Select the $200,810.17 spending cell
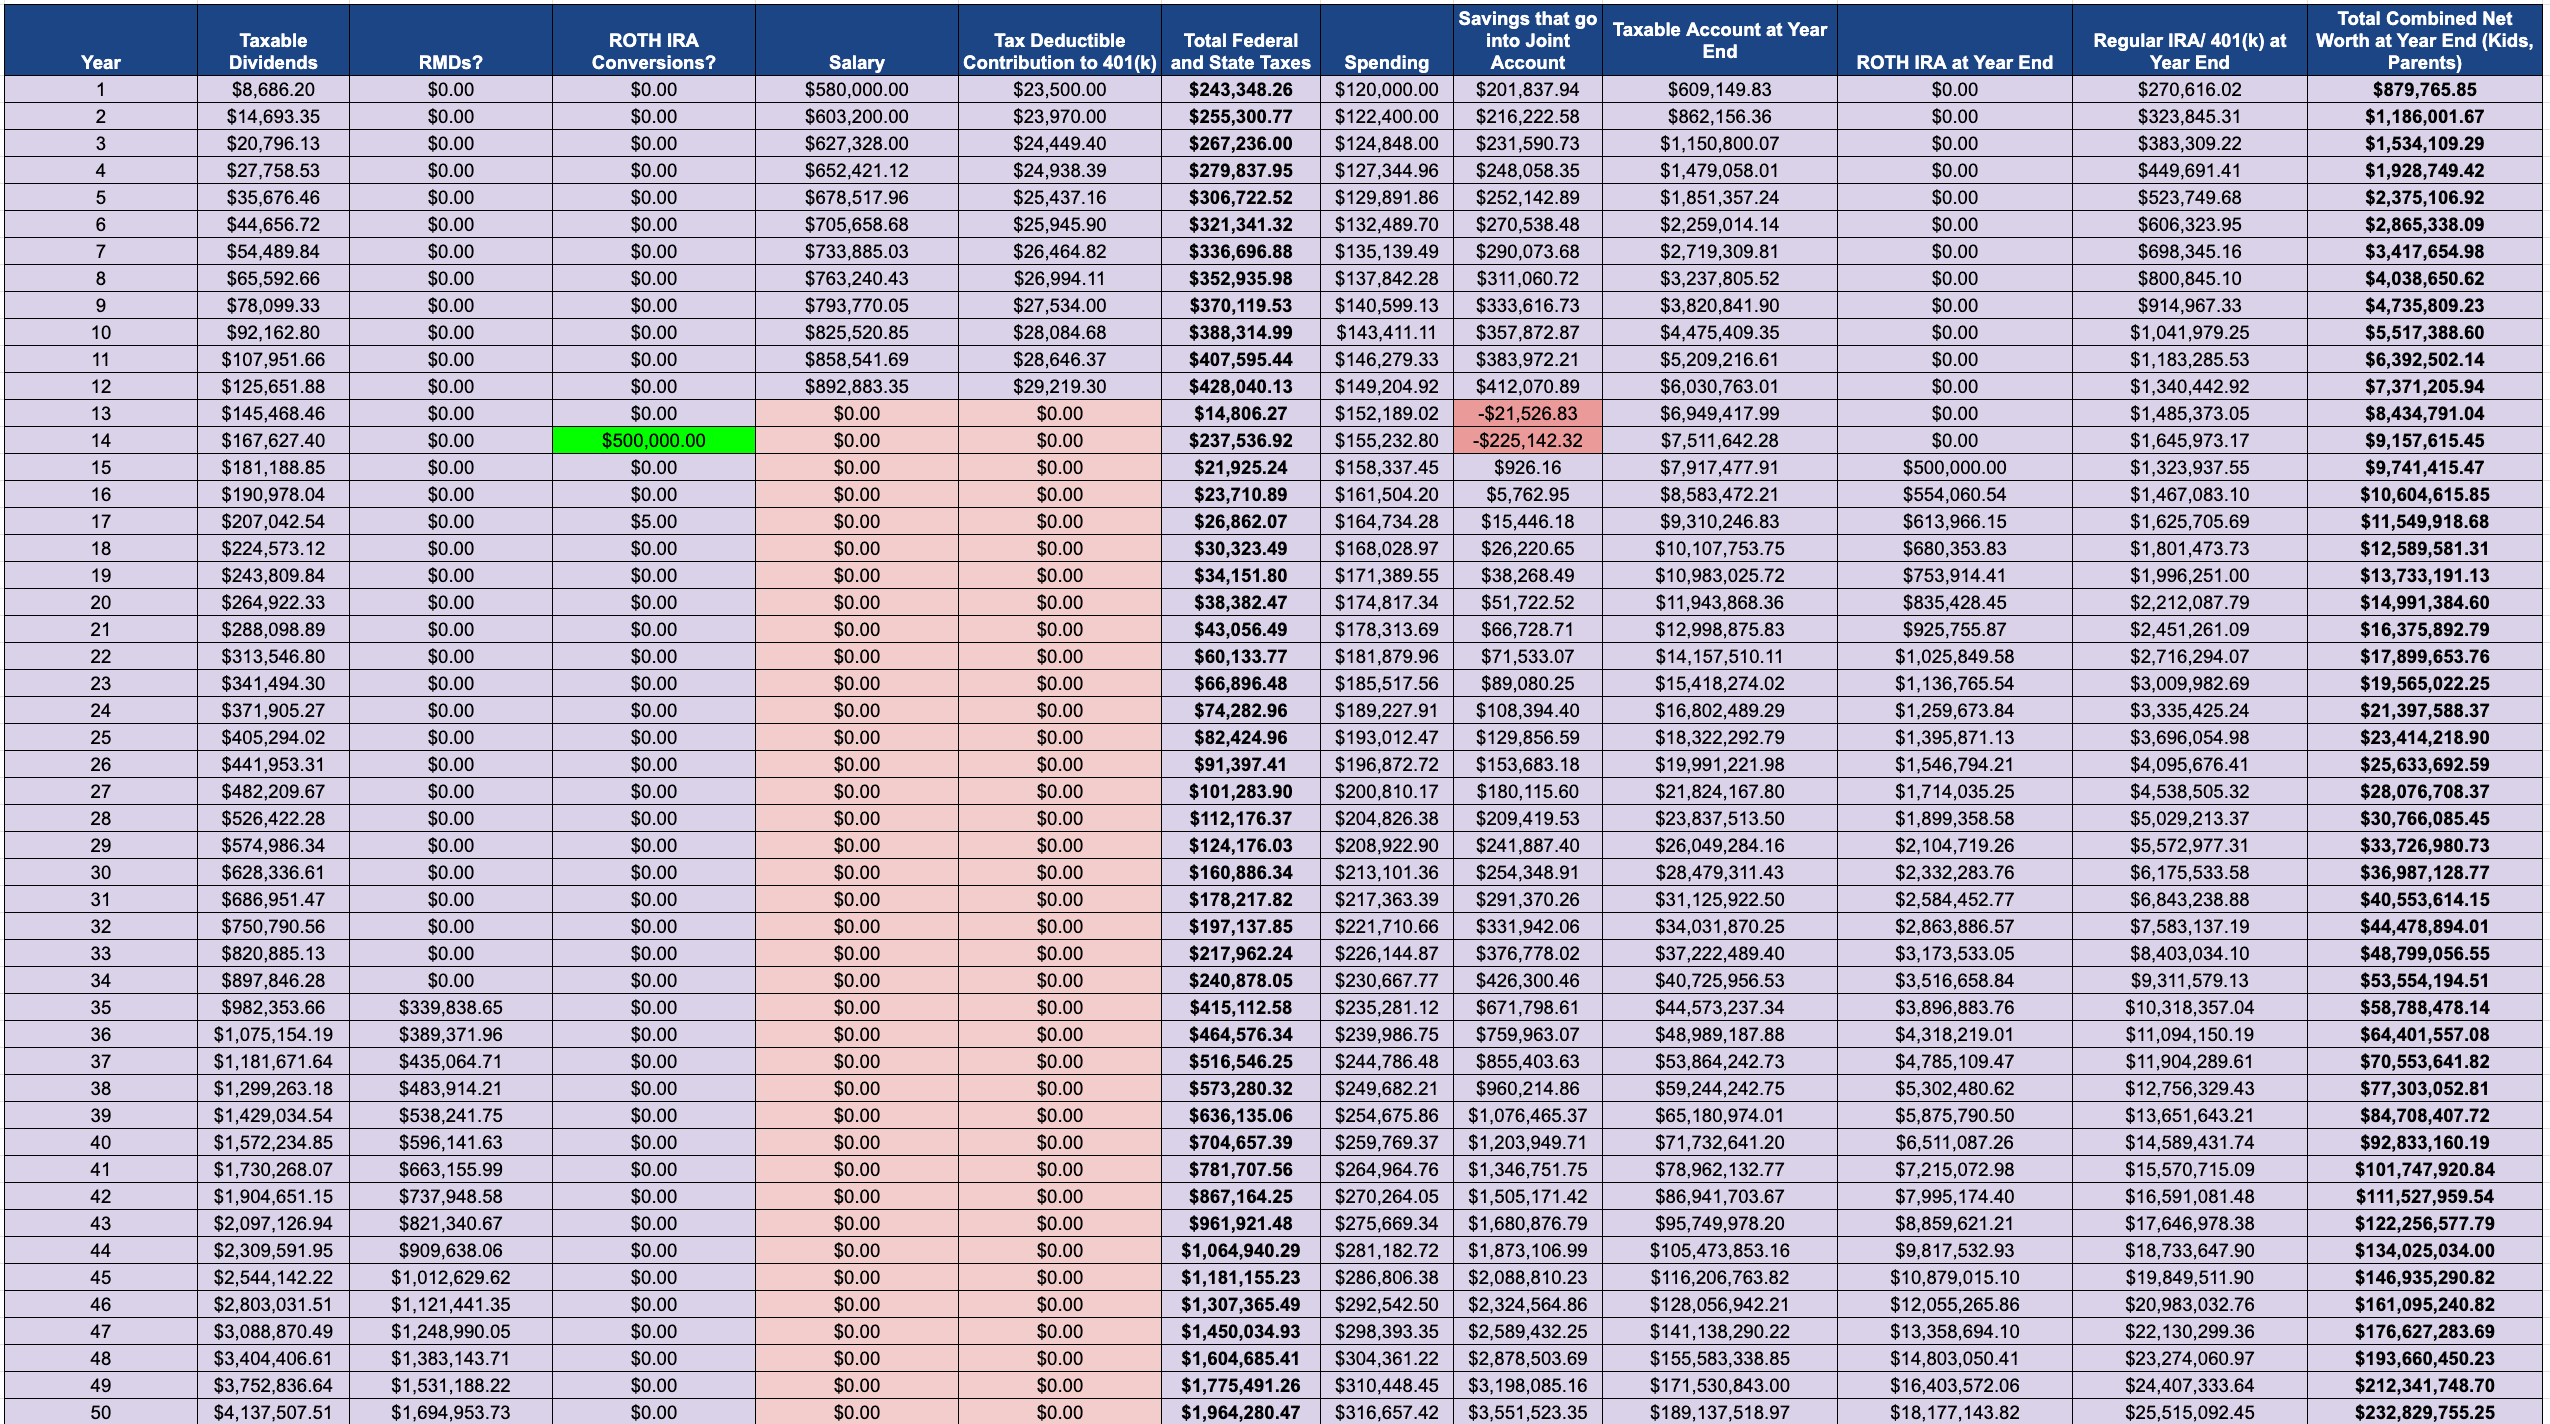This screenshot has height=1424, width=2550. (x=1386, y=791)
